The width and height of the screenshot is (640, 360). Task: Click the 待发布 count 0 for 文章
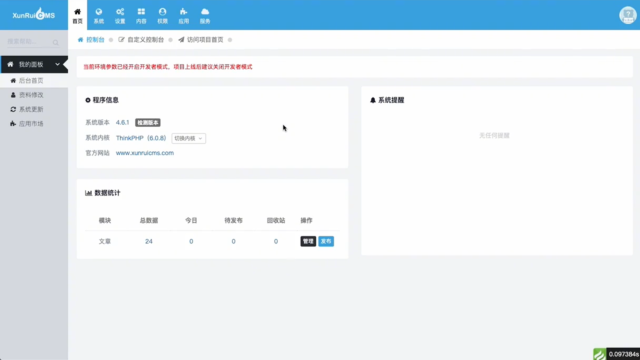tap(233, 241)
